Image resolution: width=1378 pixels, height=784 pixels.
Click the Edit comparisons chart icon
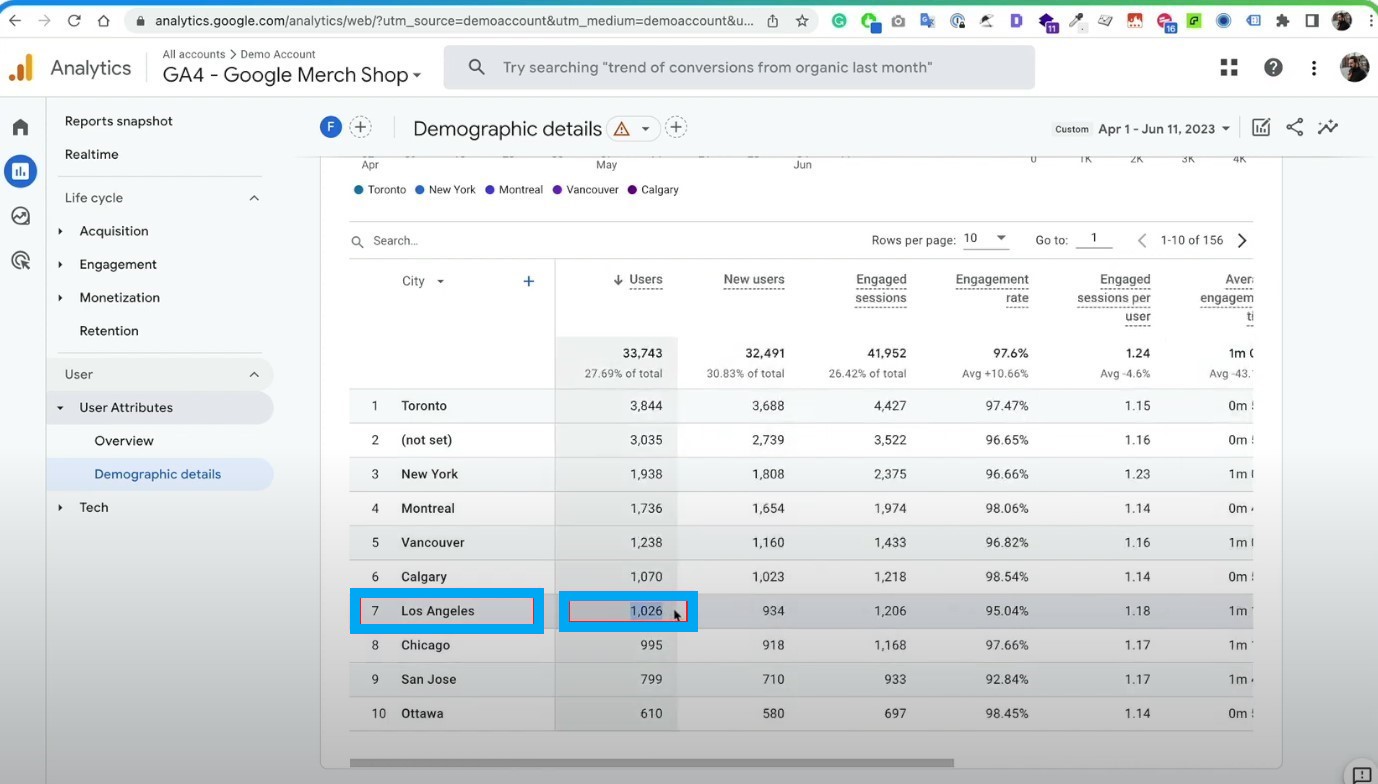1261,127
